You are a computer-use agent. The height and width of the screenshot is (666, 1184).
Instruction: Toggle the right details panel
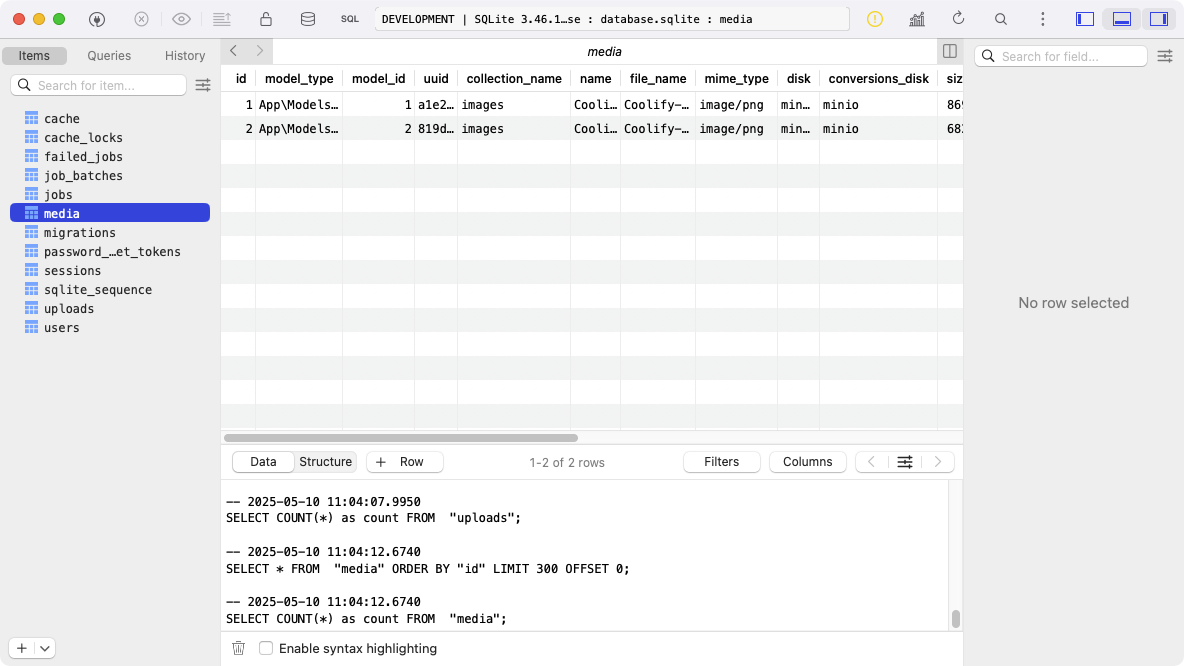click(1159, 19)
